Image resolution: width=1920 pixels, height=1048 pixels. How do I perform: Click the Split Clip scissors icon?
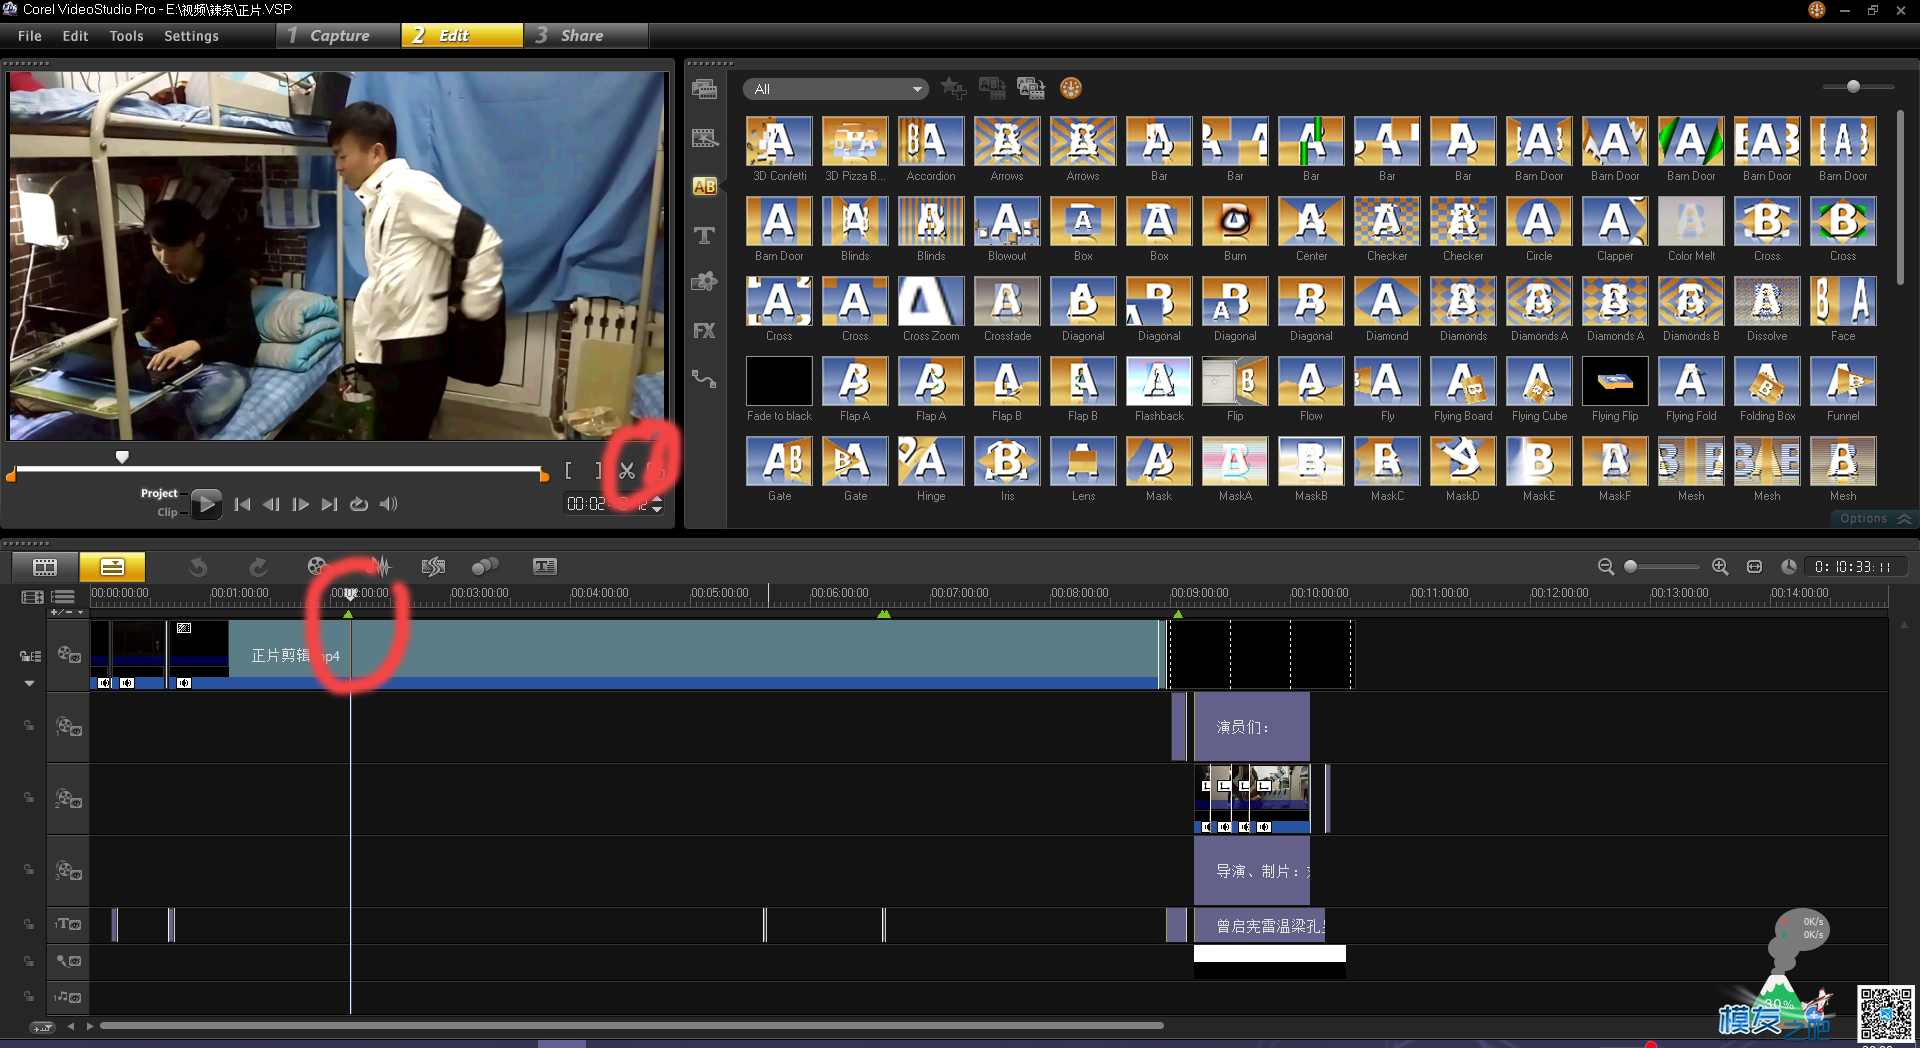(627, 470)
